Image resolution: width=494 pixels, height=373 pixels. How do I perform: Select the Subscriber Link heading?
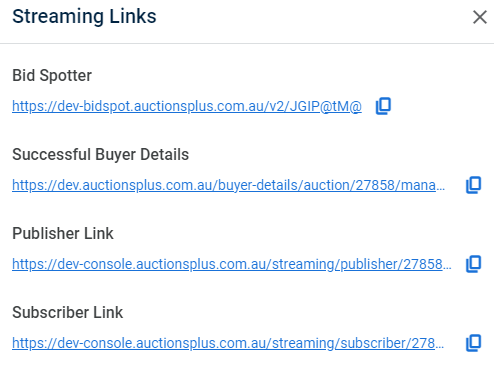[67, 312]
